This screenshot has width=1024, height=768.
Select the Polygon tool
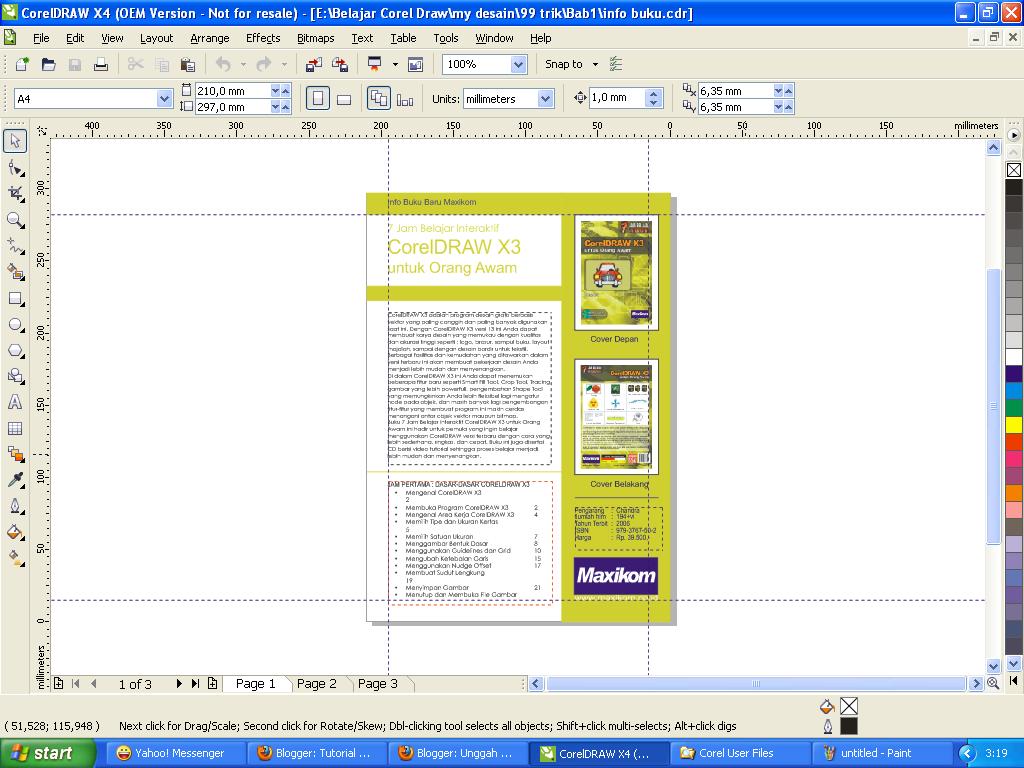point(15,351)
